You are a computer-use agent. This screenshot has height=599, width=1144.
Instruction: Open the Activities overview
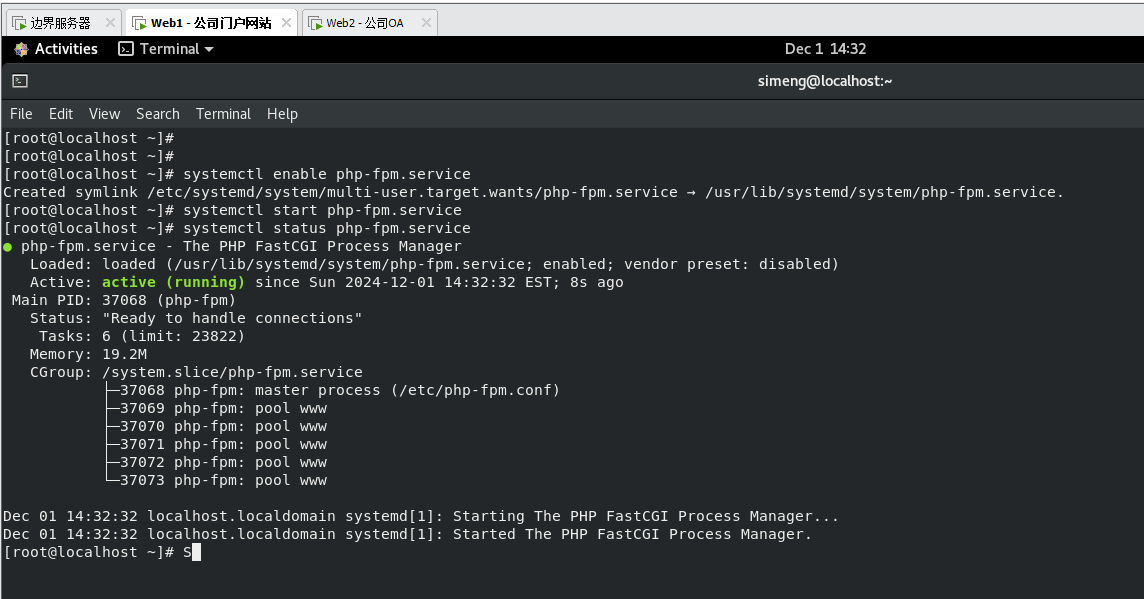pyautogui.click(x=66, y=49)
